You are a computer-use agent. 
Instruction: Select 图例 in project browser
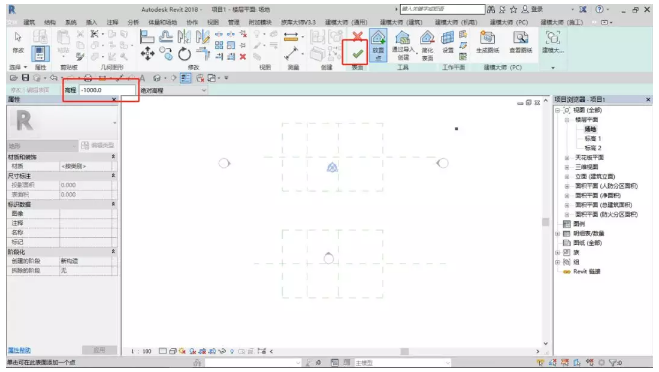tap(579, 224)
